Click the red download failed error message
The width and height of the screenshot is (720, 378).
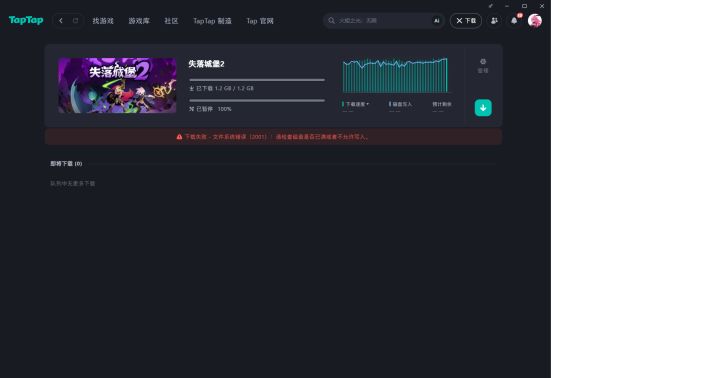[277, 137]
